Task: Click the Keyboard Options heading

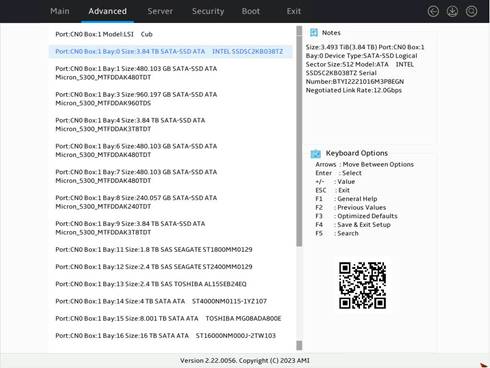Action: (x=357, y=153)
